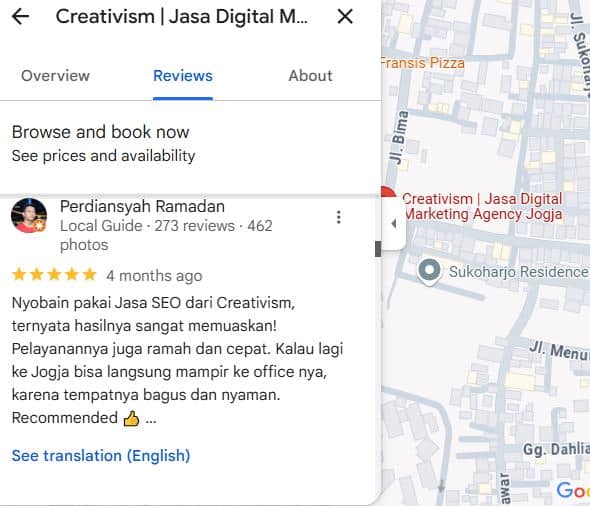Click 'Browse and book now' heading
Screen dimensions: 590x506
point(100,132)
